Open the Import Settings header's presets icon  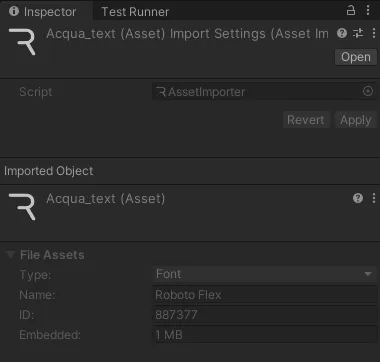[358, 33]
